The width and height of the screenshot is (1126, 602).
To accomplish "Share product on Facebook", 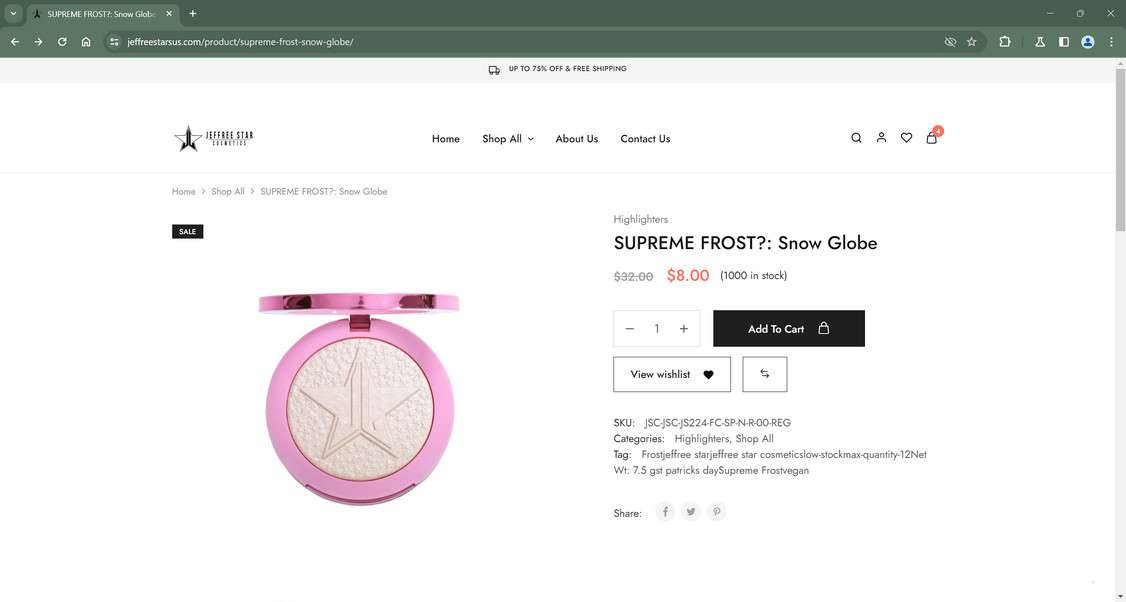I will pyautogui.click(x=665, y=512).
